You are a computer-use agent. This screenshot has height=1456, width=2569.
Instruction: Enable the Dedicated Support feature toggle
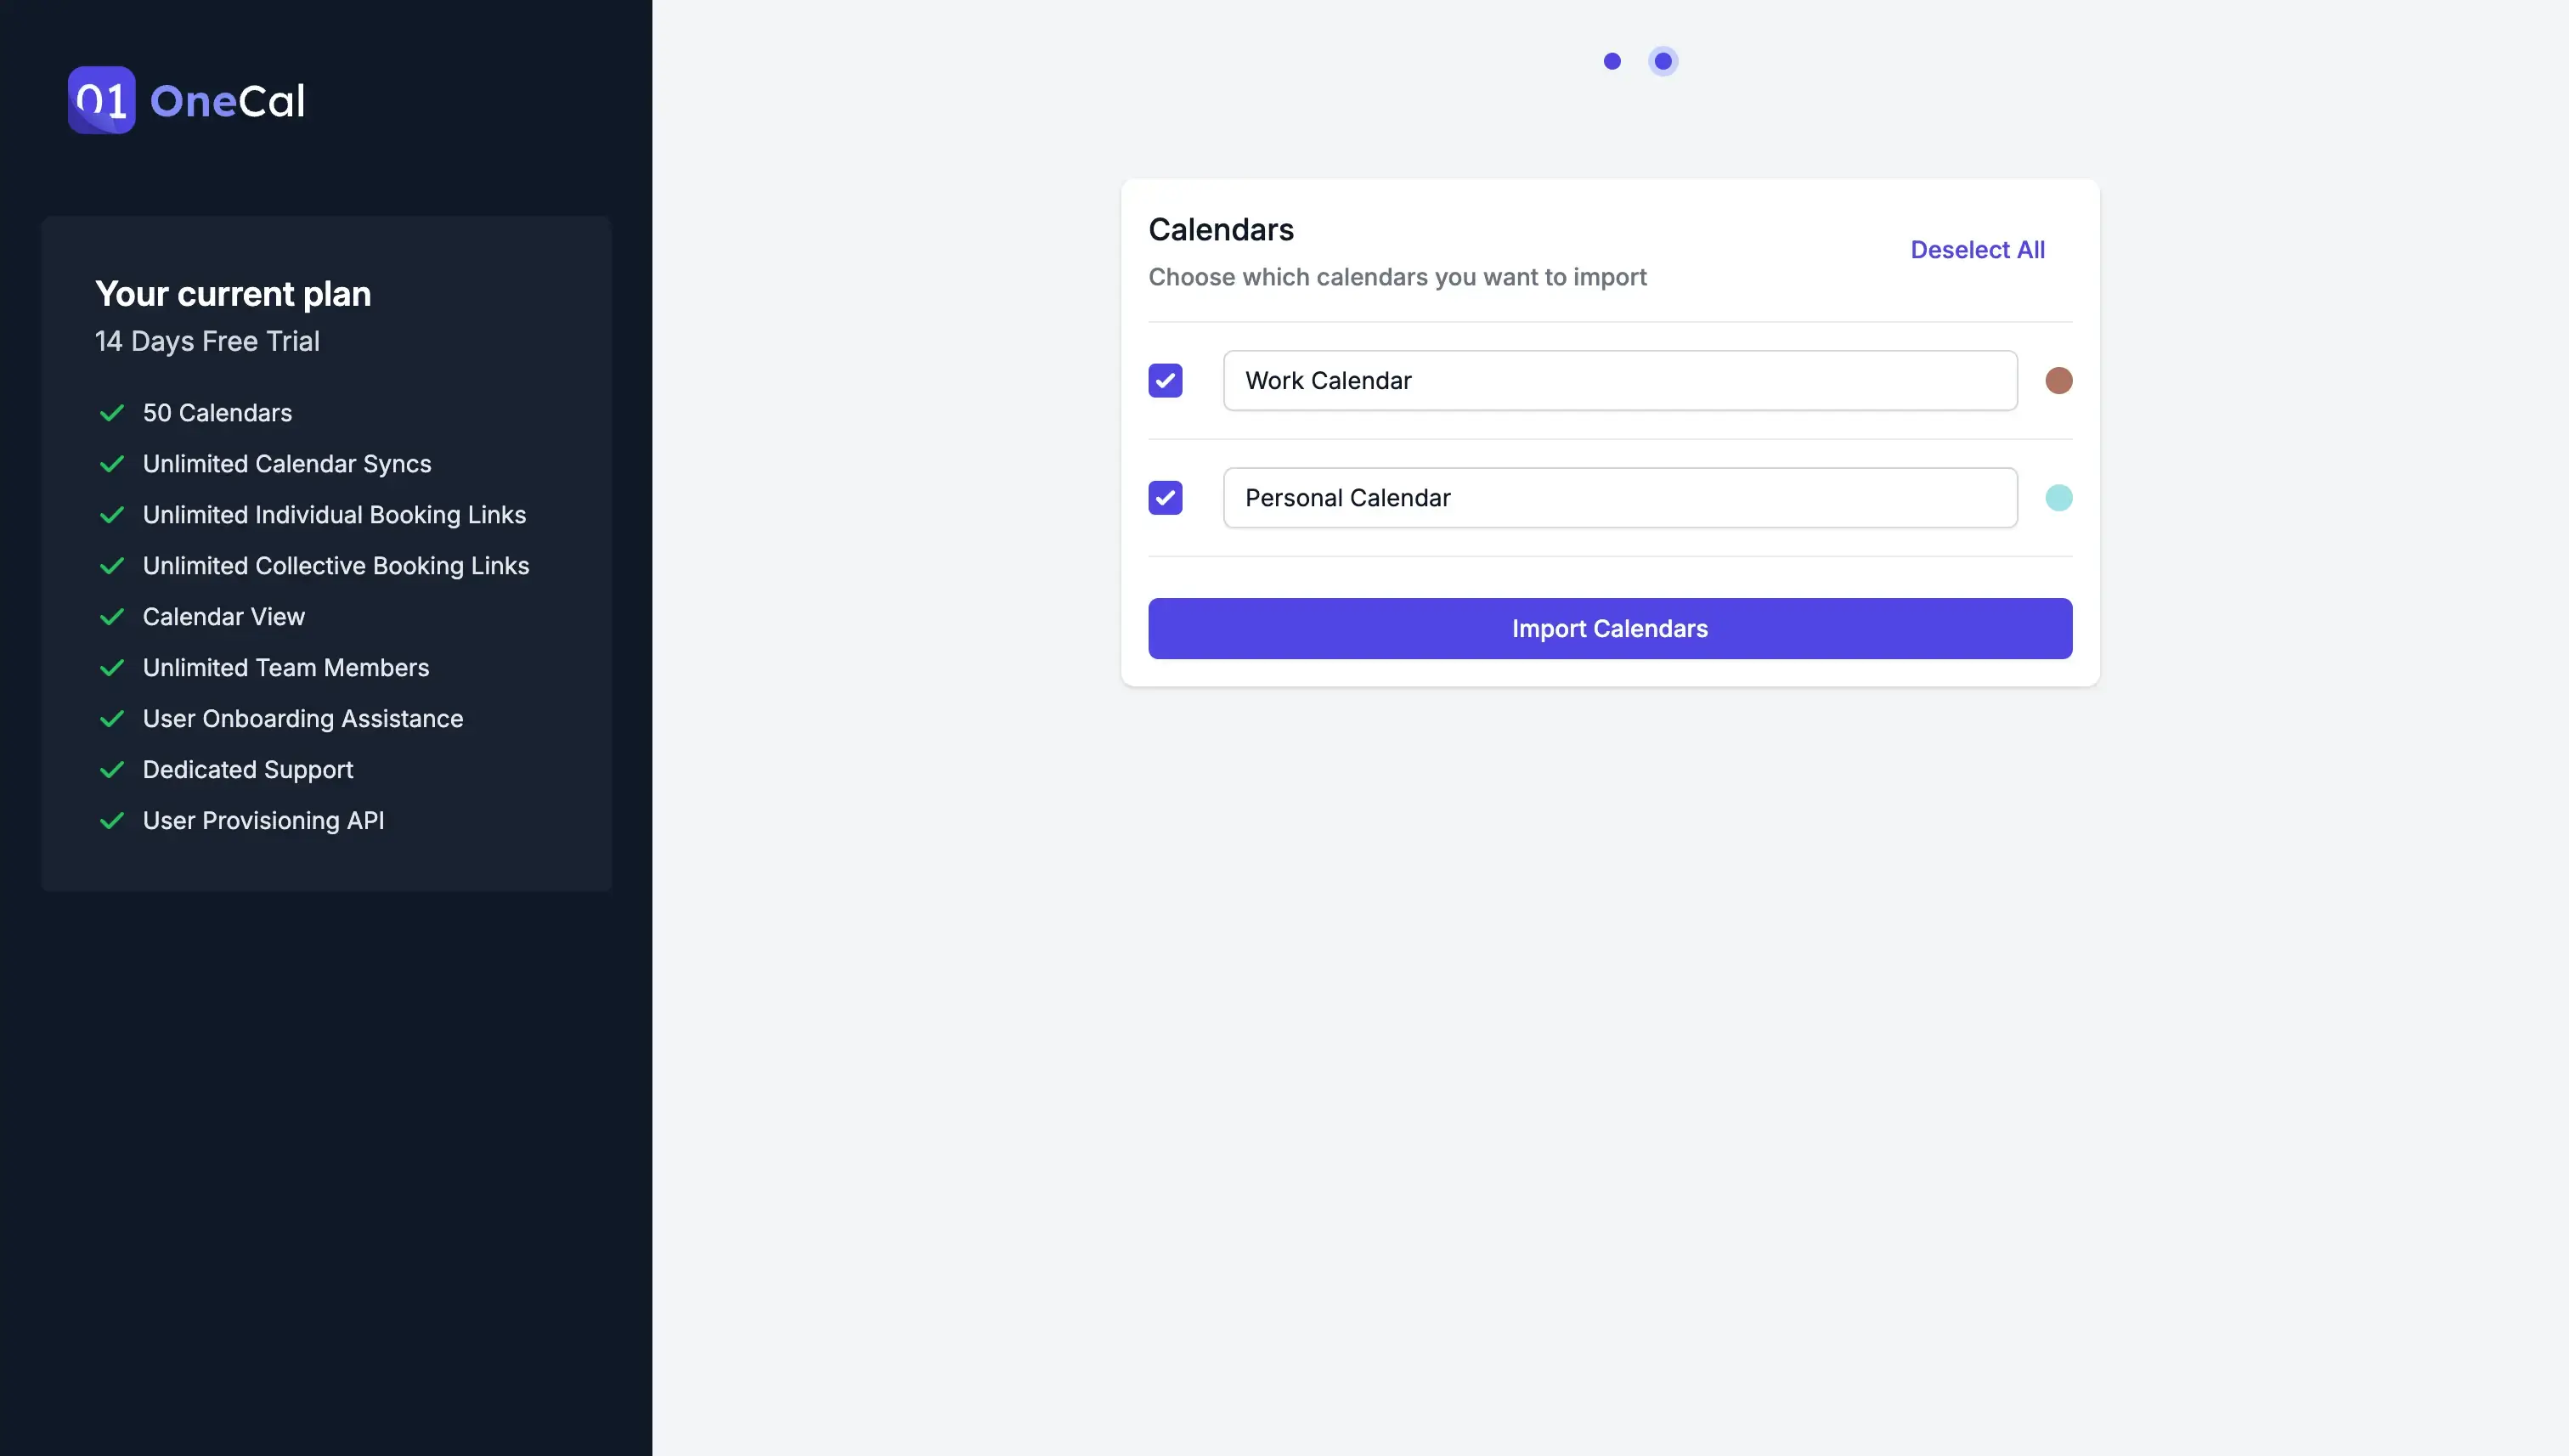pyautogui.click(x=111, y=770)
